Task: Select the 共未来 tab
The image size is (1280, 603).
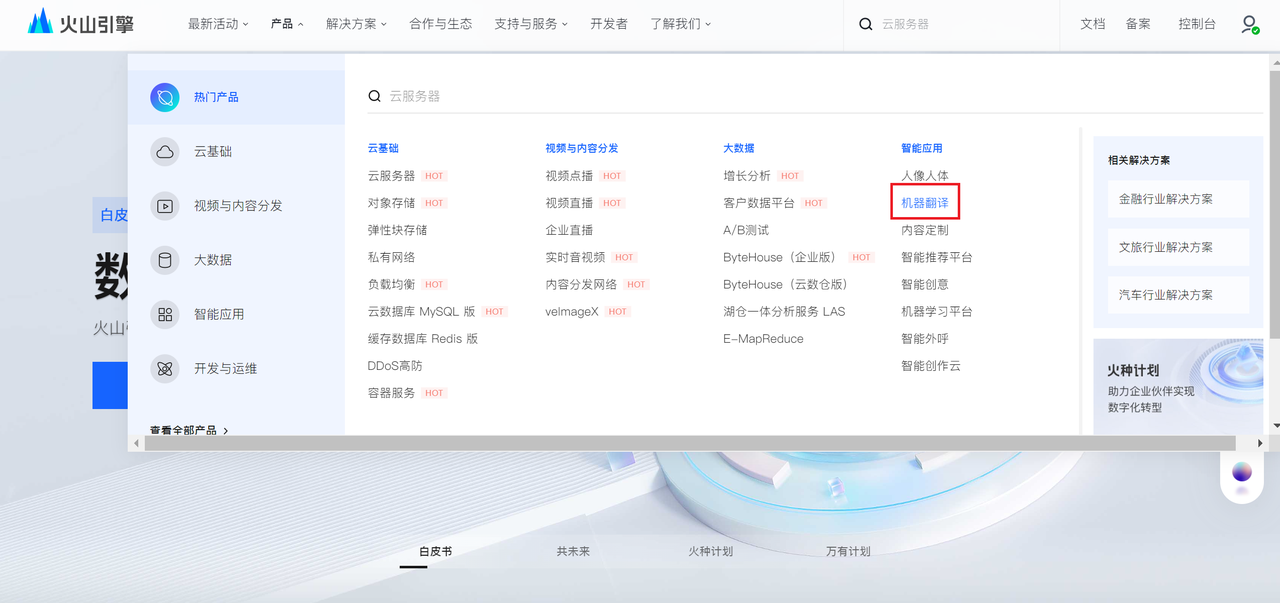Action: tap(573, 551)
